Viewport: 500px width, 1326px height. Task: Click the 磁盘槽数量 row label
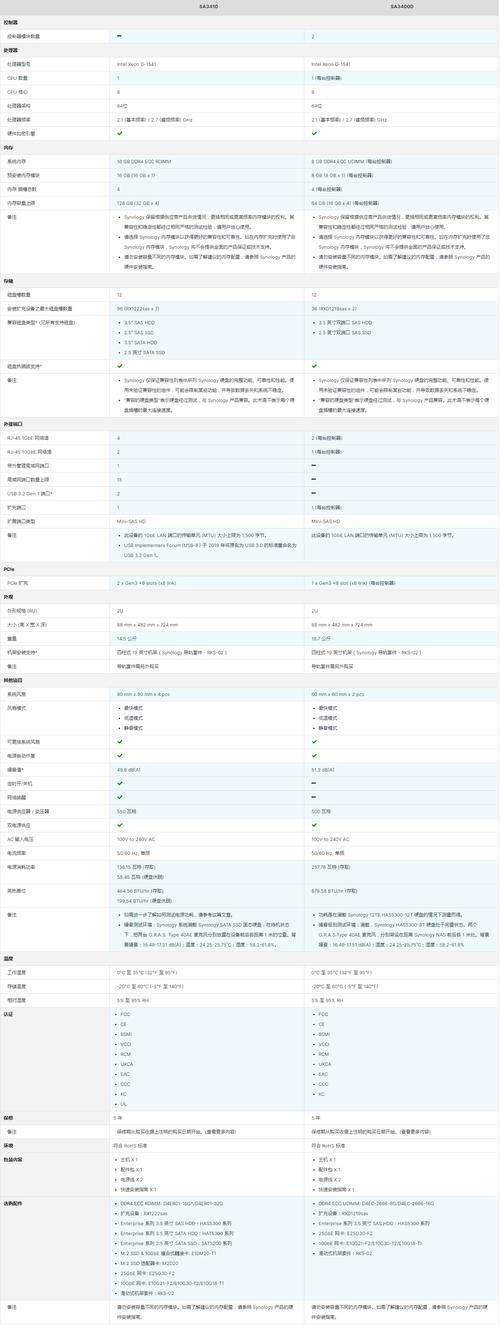click(18, 296)
